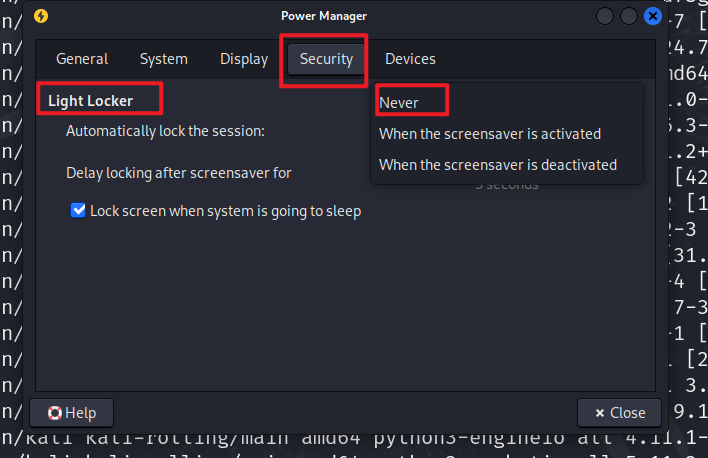
Task: Click the Power Manager lightning bolt icon
Action: [41, 16]
